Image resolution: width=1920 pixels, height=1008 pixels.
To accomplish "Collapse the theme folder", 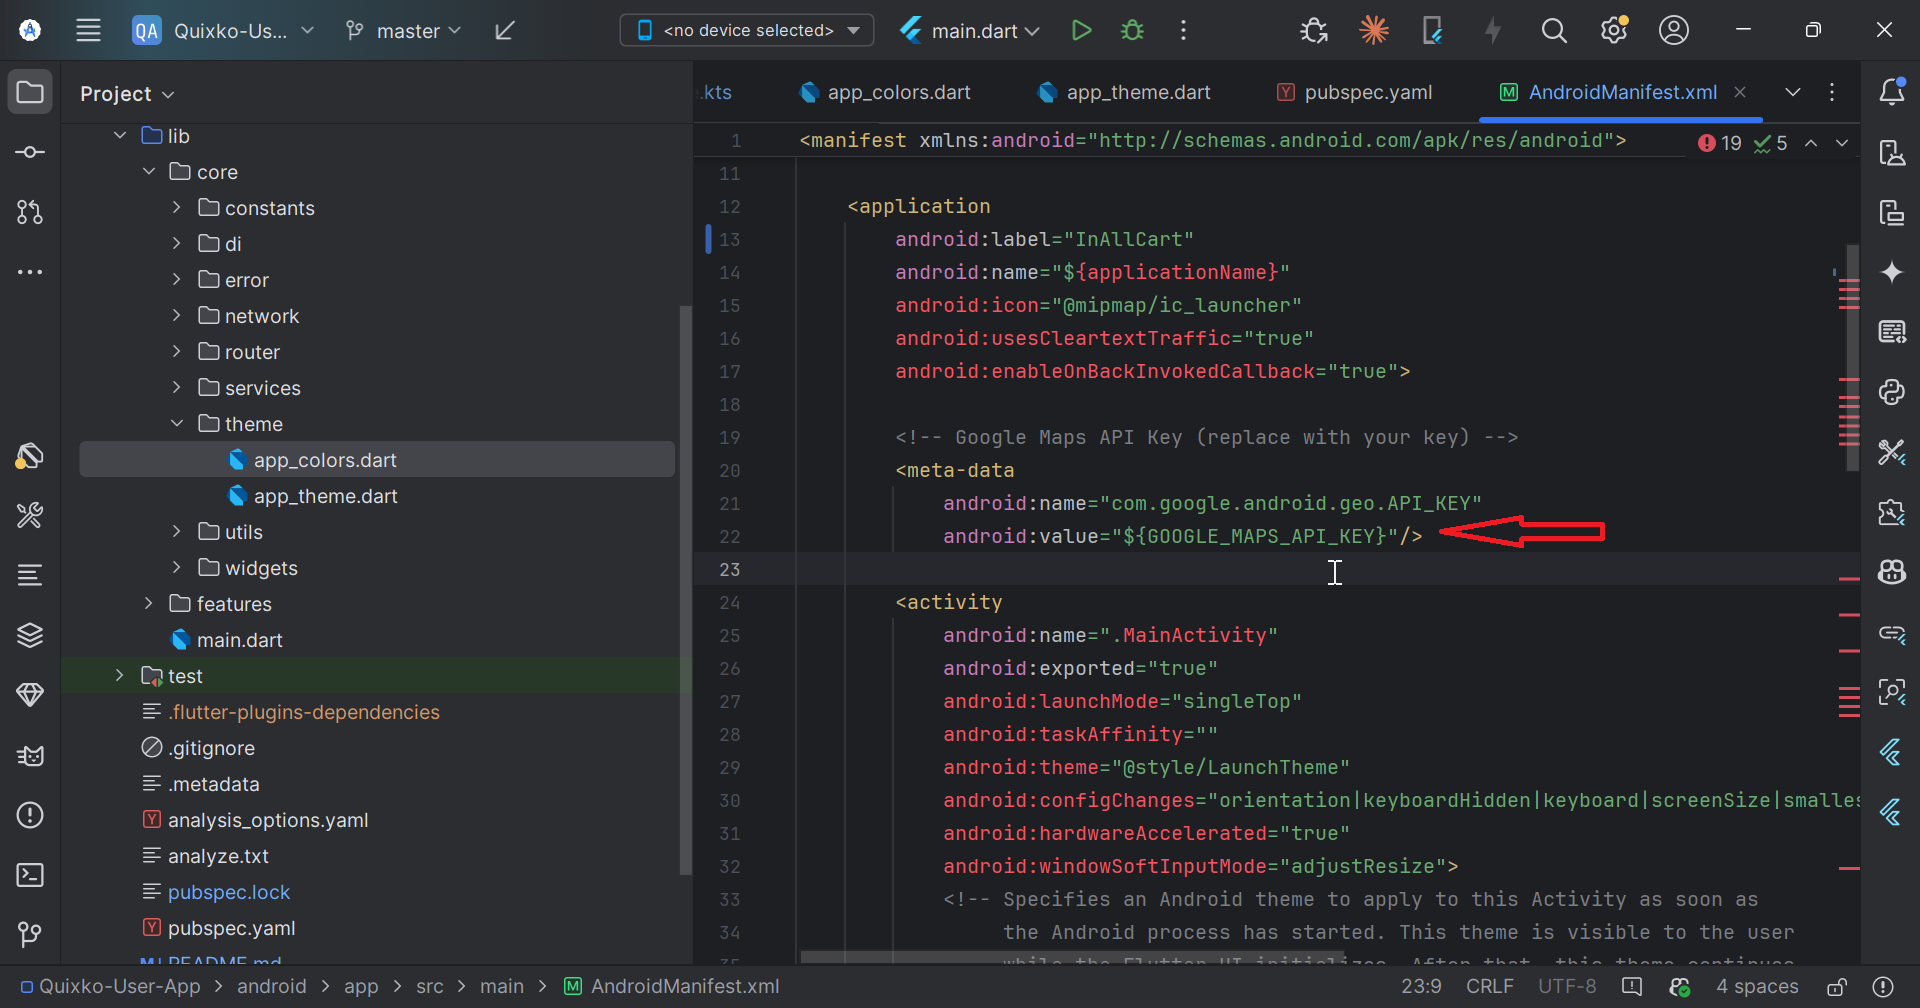I will (x=177, y=423).
